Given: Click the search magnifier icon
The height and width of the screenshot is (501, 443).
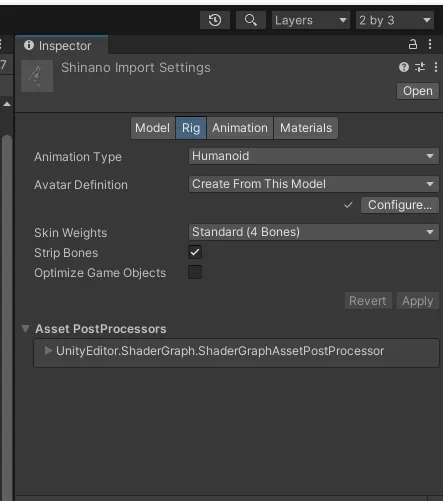Looking at the screenshot, I should coord(251,20).
